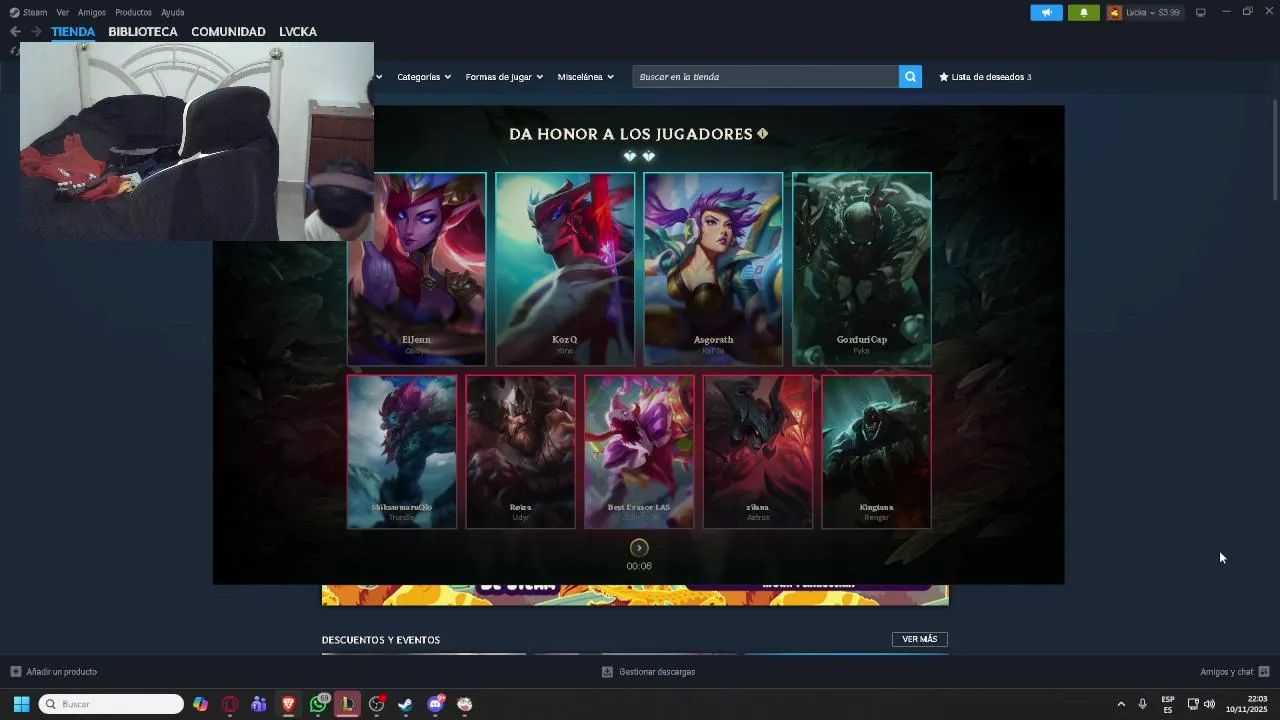Click the tray microphone icon

click(x=1142, y=704)
